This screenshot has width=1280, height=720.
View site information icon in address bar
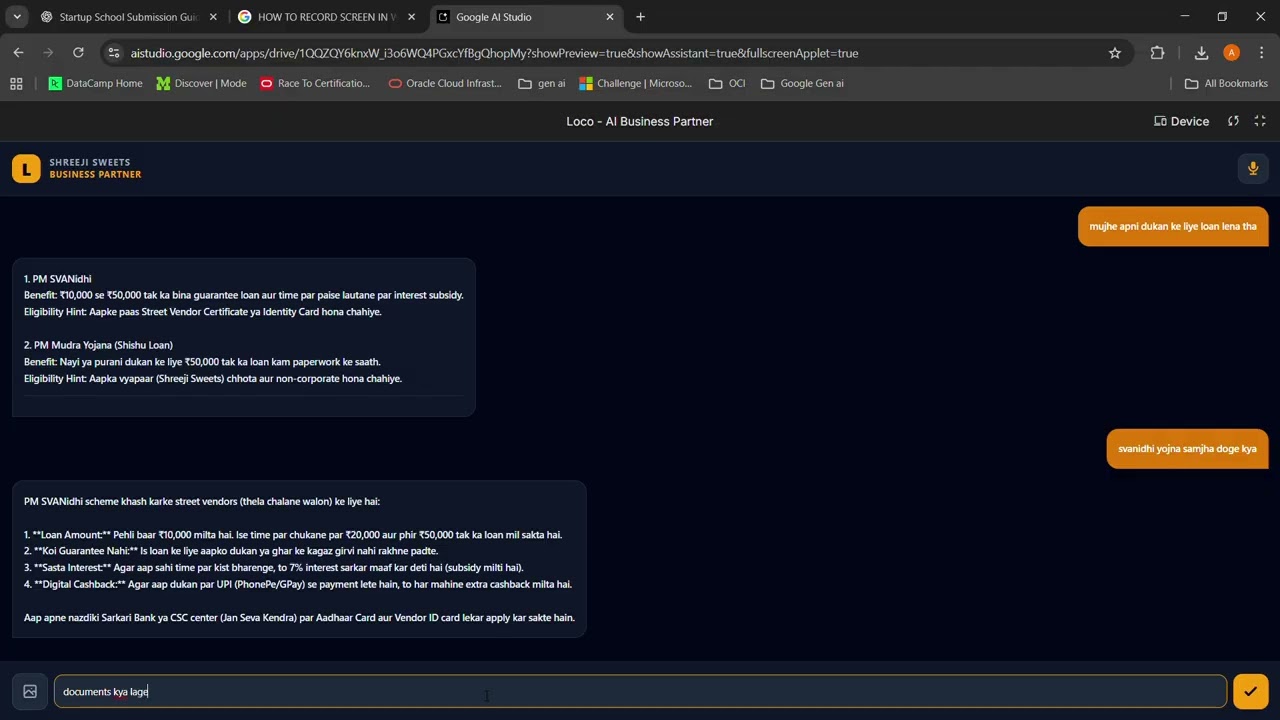114,53
